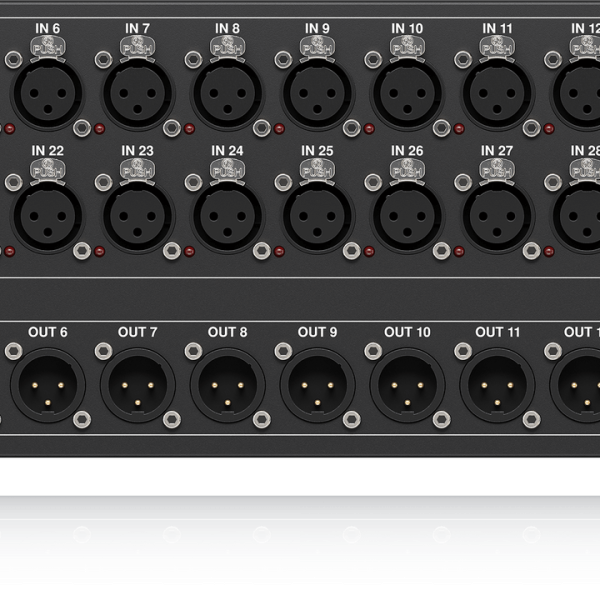
Task: Click the PUSH tab above IN 27 socket
Action: coord(497,170)
